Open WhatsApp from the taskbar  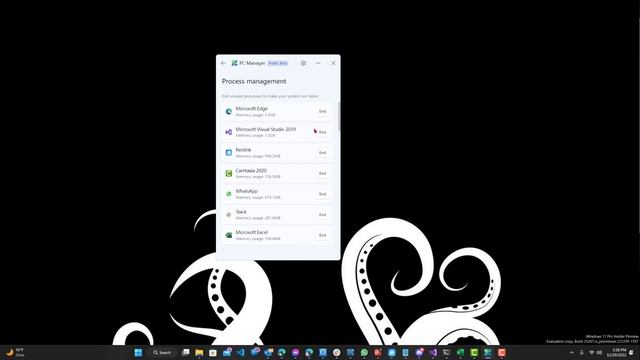point(364,353)
